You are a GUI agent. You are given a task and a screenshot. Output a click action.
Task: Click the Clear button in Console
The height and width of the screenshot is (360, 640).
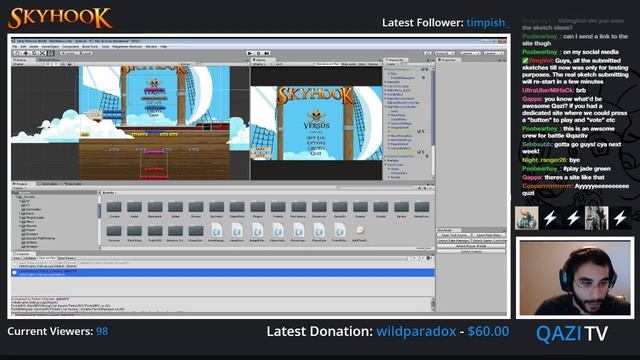[x=17, y=258]
